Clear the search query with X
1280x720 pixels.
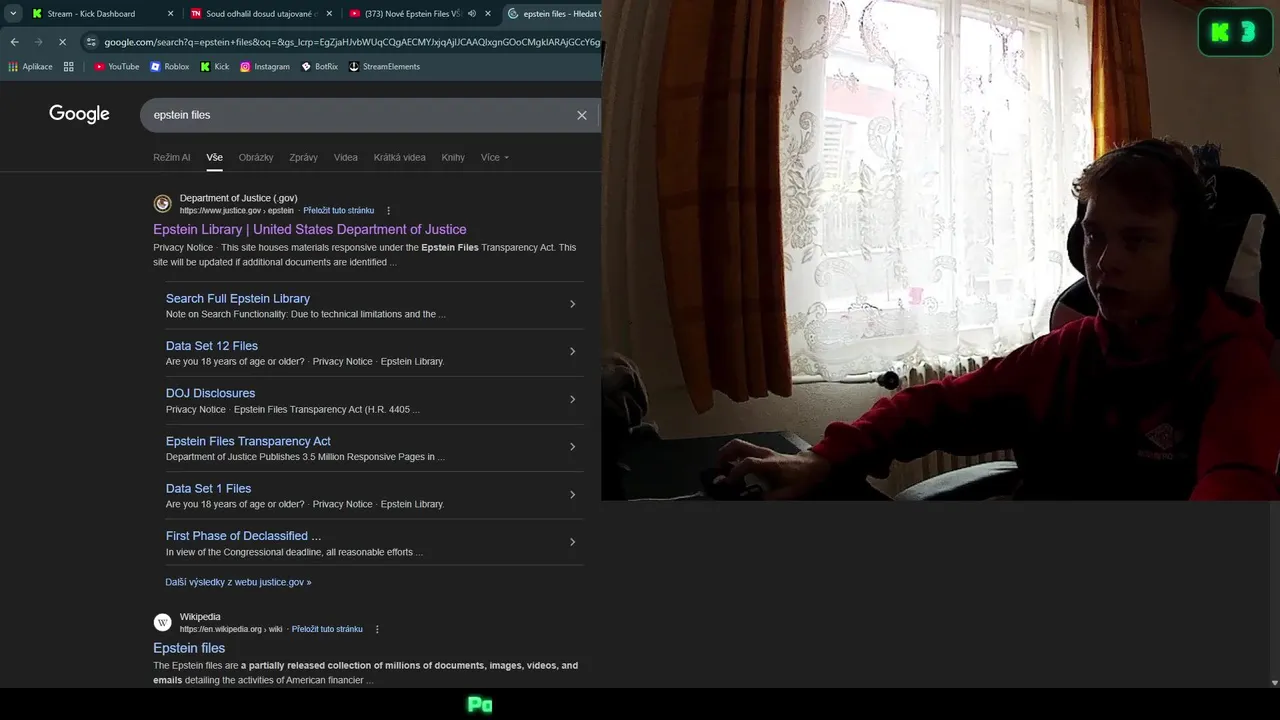(x=582, y=115)
